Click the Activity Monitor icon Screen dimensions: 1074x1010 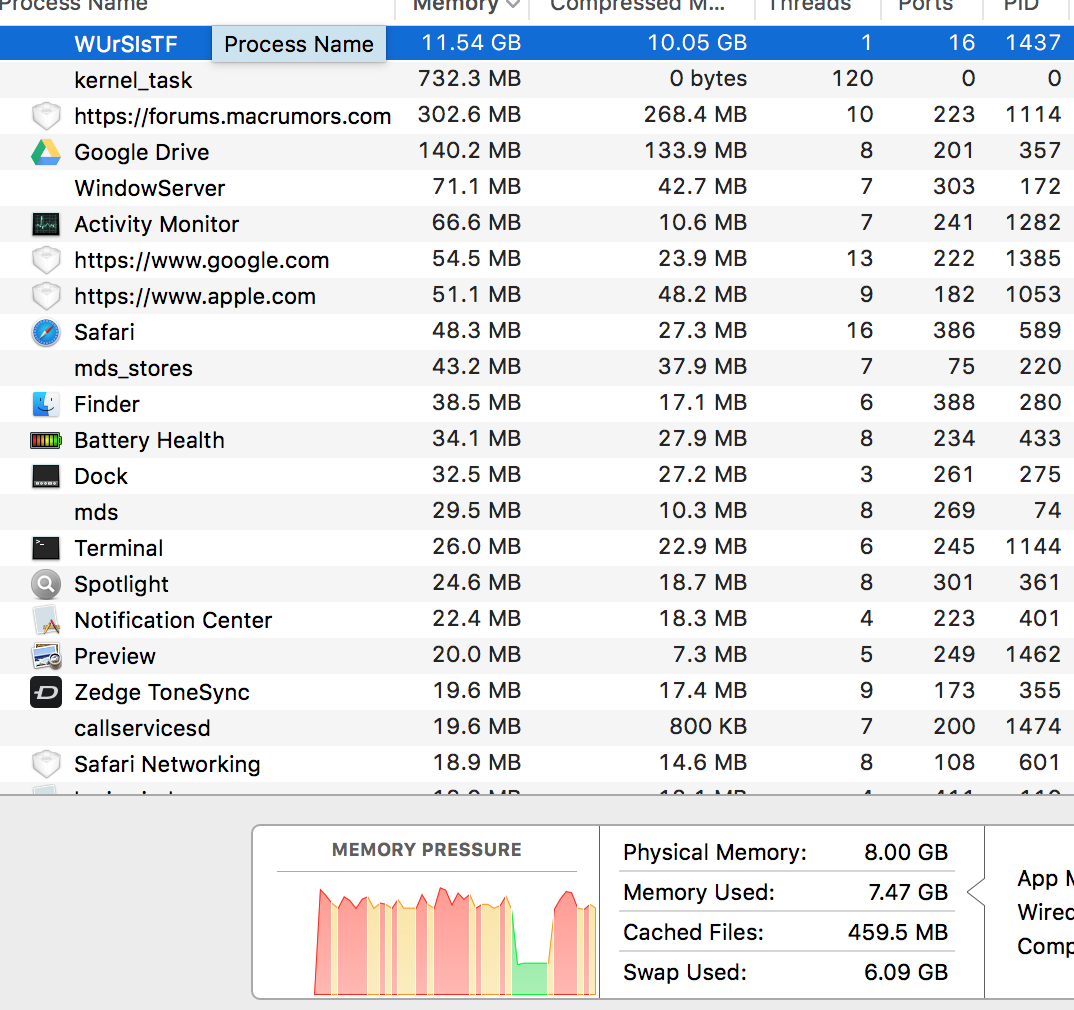click(46, 224)
